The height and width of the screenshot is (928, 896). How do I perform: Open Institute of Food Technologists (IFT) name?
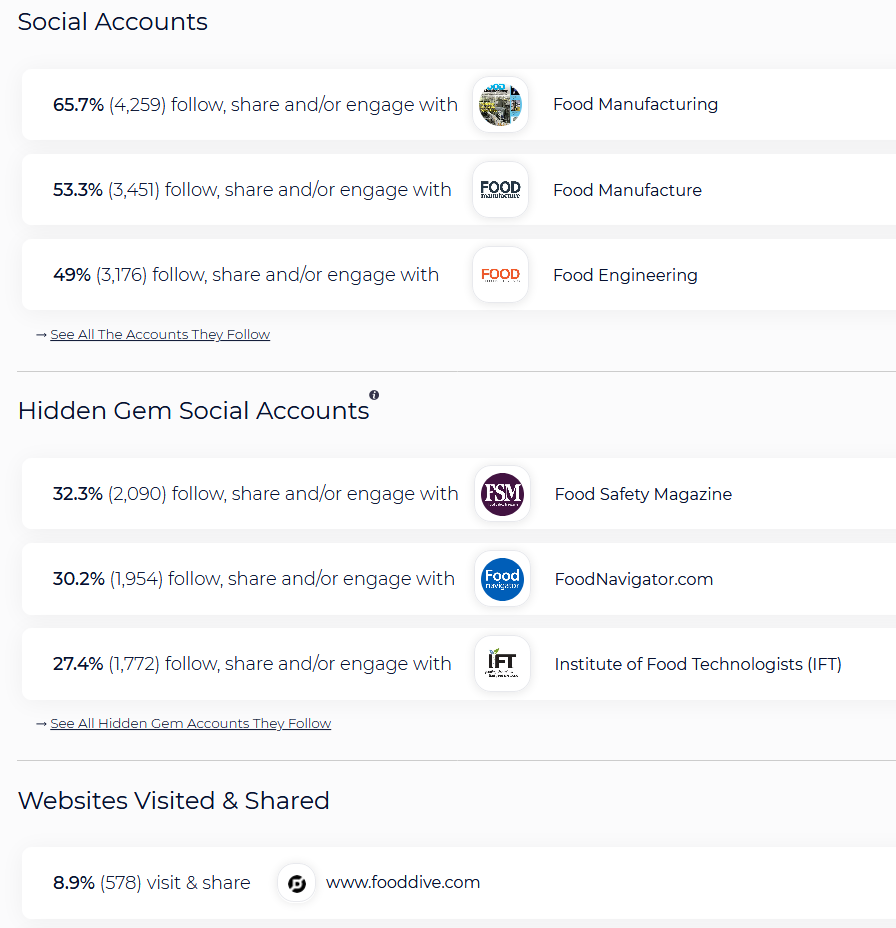click(x=698, y=664)
